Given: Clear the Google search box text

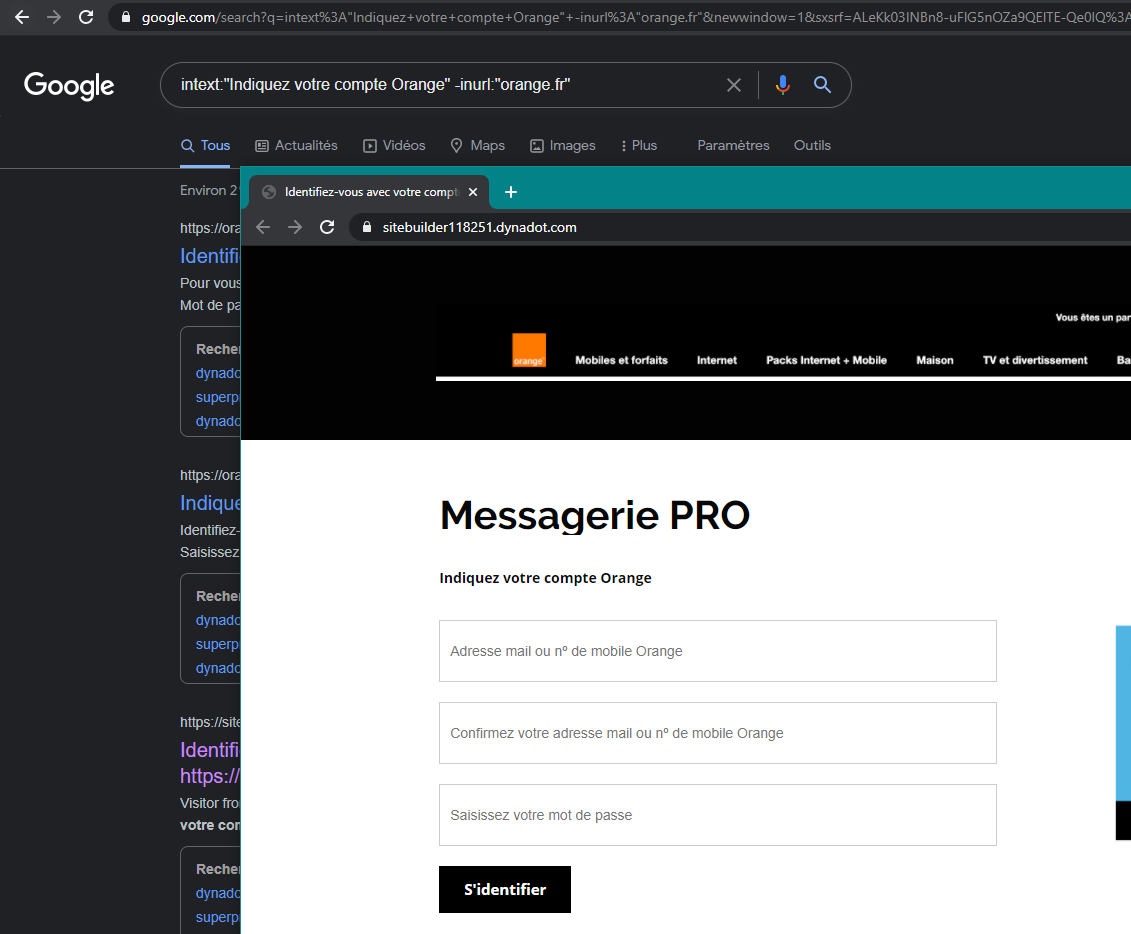Looking at the screenshot, I should [734, 86].
